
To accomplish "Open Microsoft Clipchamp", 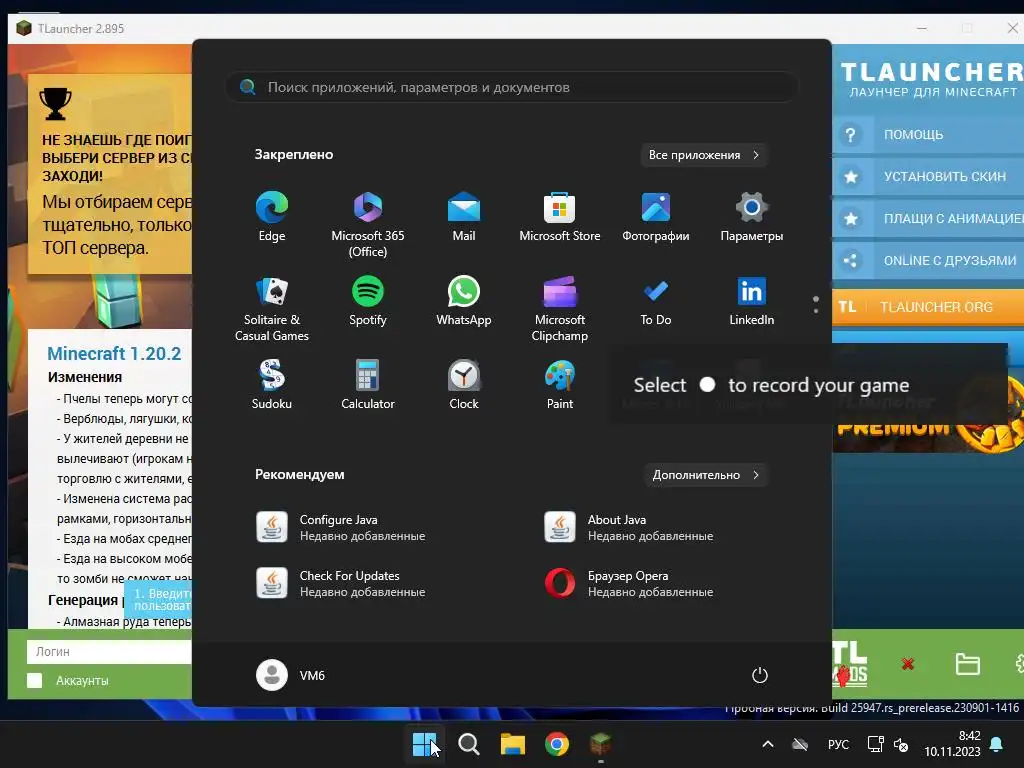I will click(560, 308).
